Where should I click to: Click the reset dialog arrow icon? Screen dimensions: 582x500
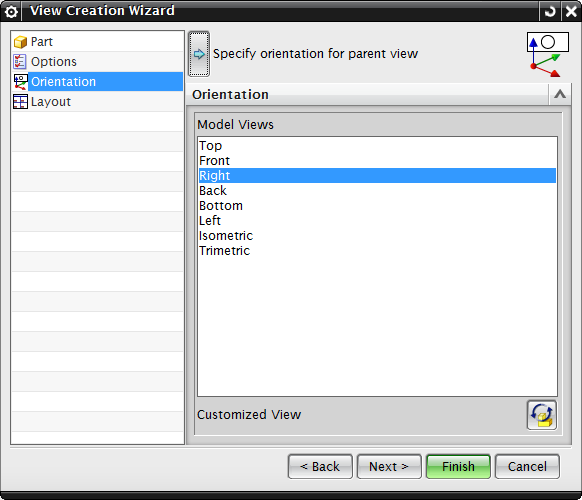[x=550, y=12]
